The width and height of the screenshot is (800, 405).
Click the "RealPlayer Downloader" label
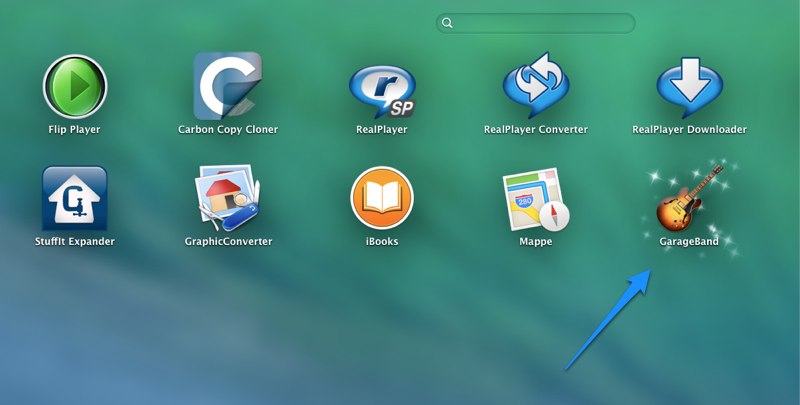(x=689, y=130)
